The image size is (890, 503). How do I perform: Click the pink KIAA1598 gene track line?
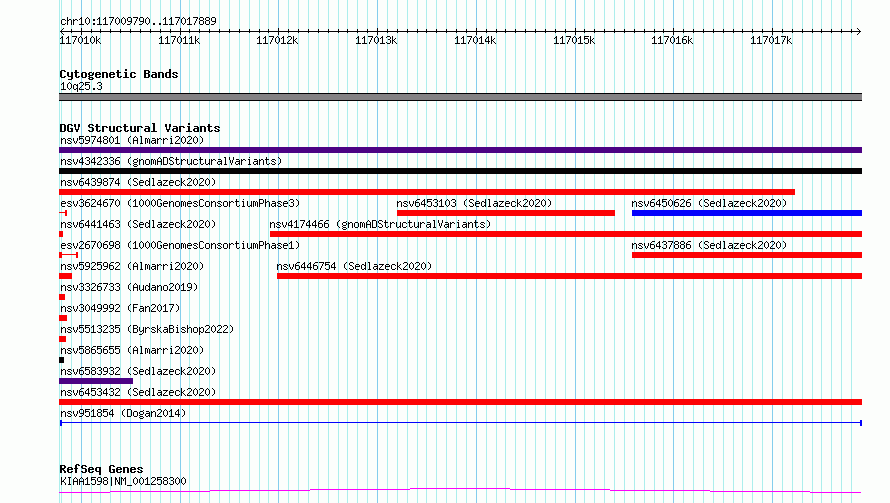pyautogui.click(x=460, y=490)
